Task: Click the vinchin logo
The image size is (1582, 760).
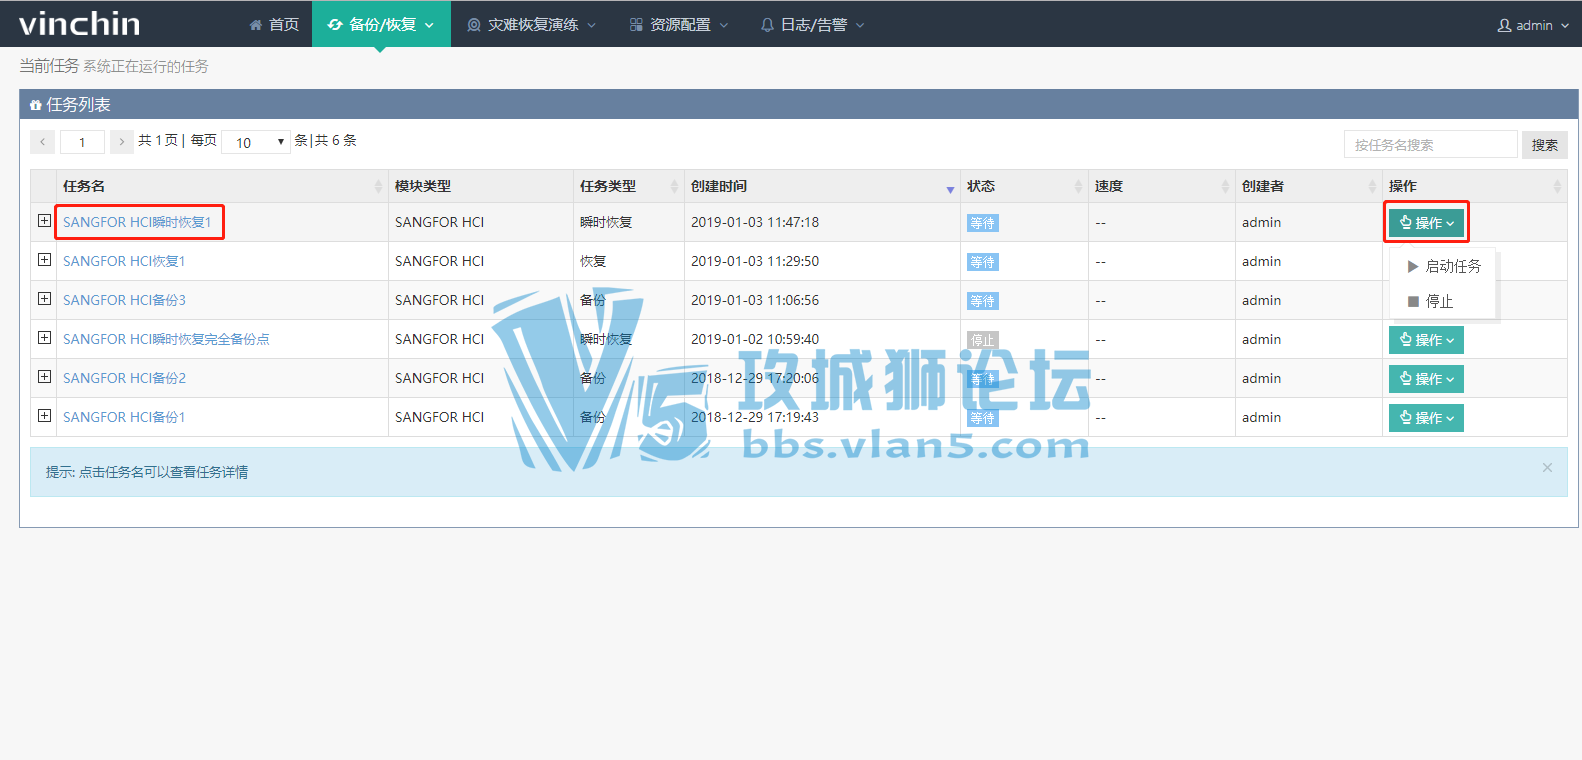Action: [x=80, y=23]
